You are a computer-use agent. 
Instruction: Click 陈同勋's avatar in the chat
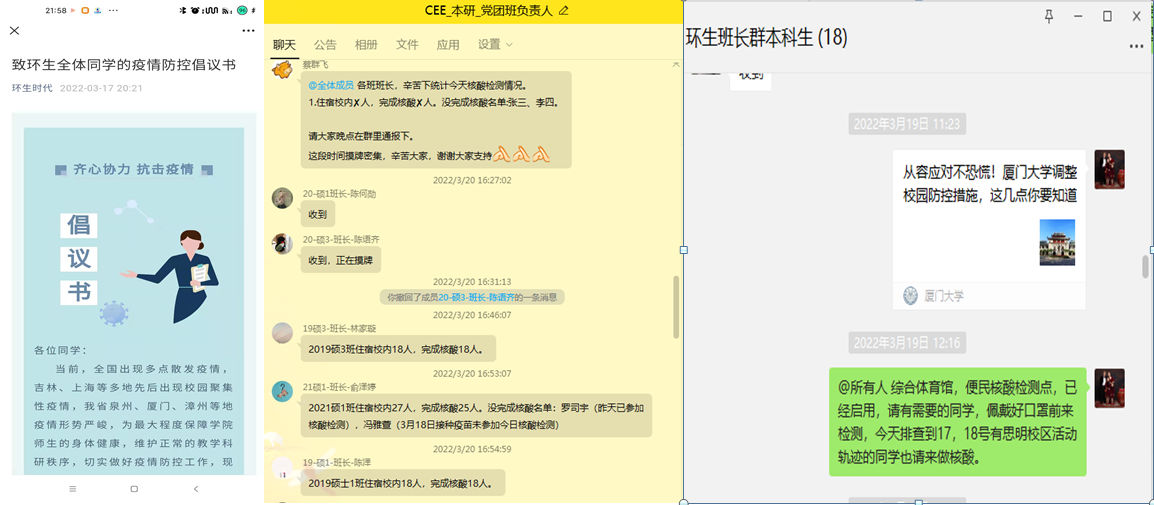pyautogui.click(x=283, y=198)
